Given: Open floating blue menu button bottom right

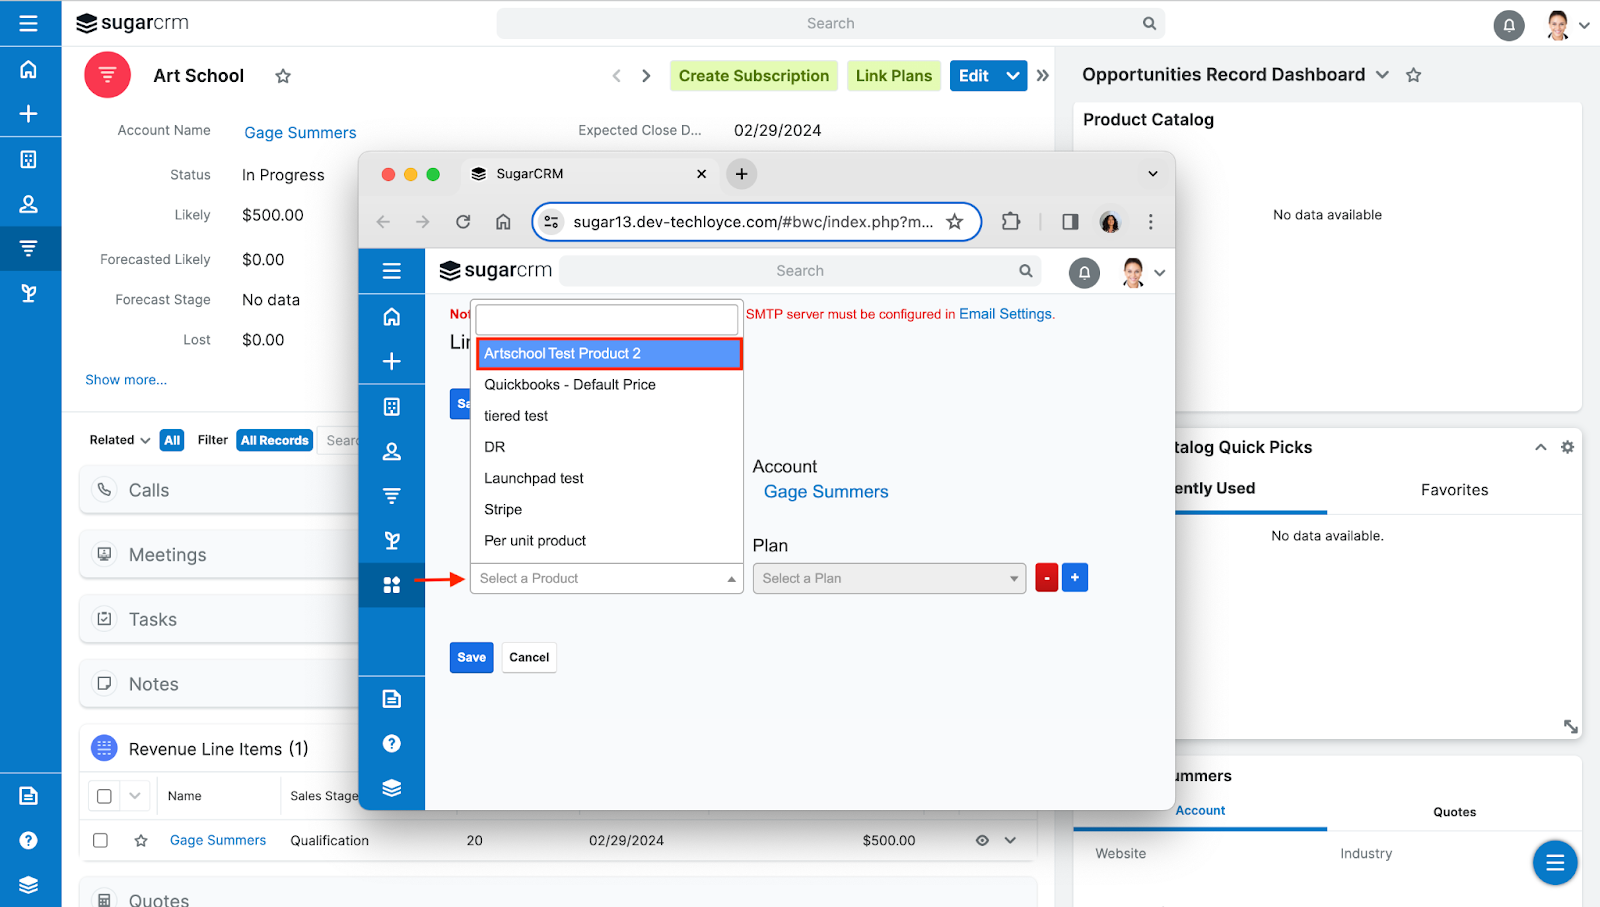Looking at the screenshot, I should pyautogui.click(x=1555, y=863).
